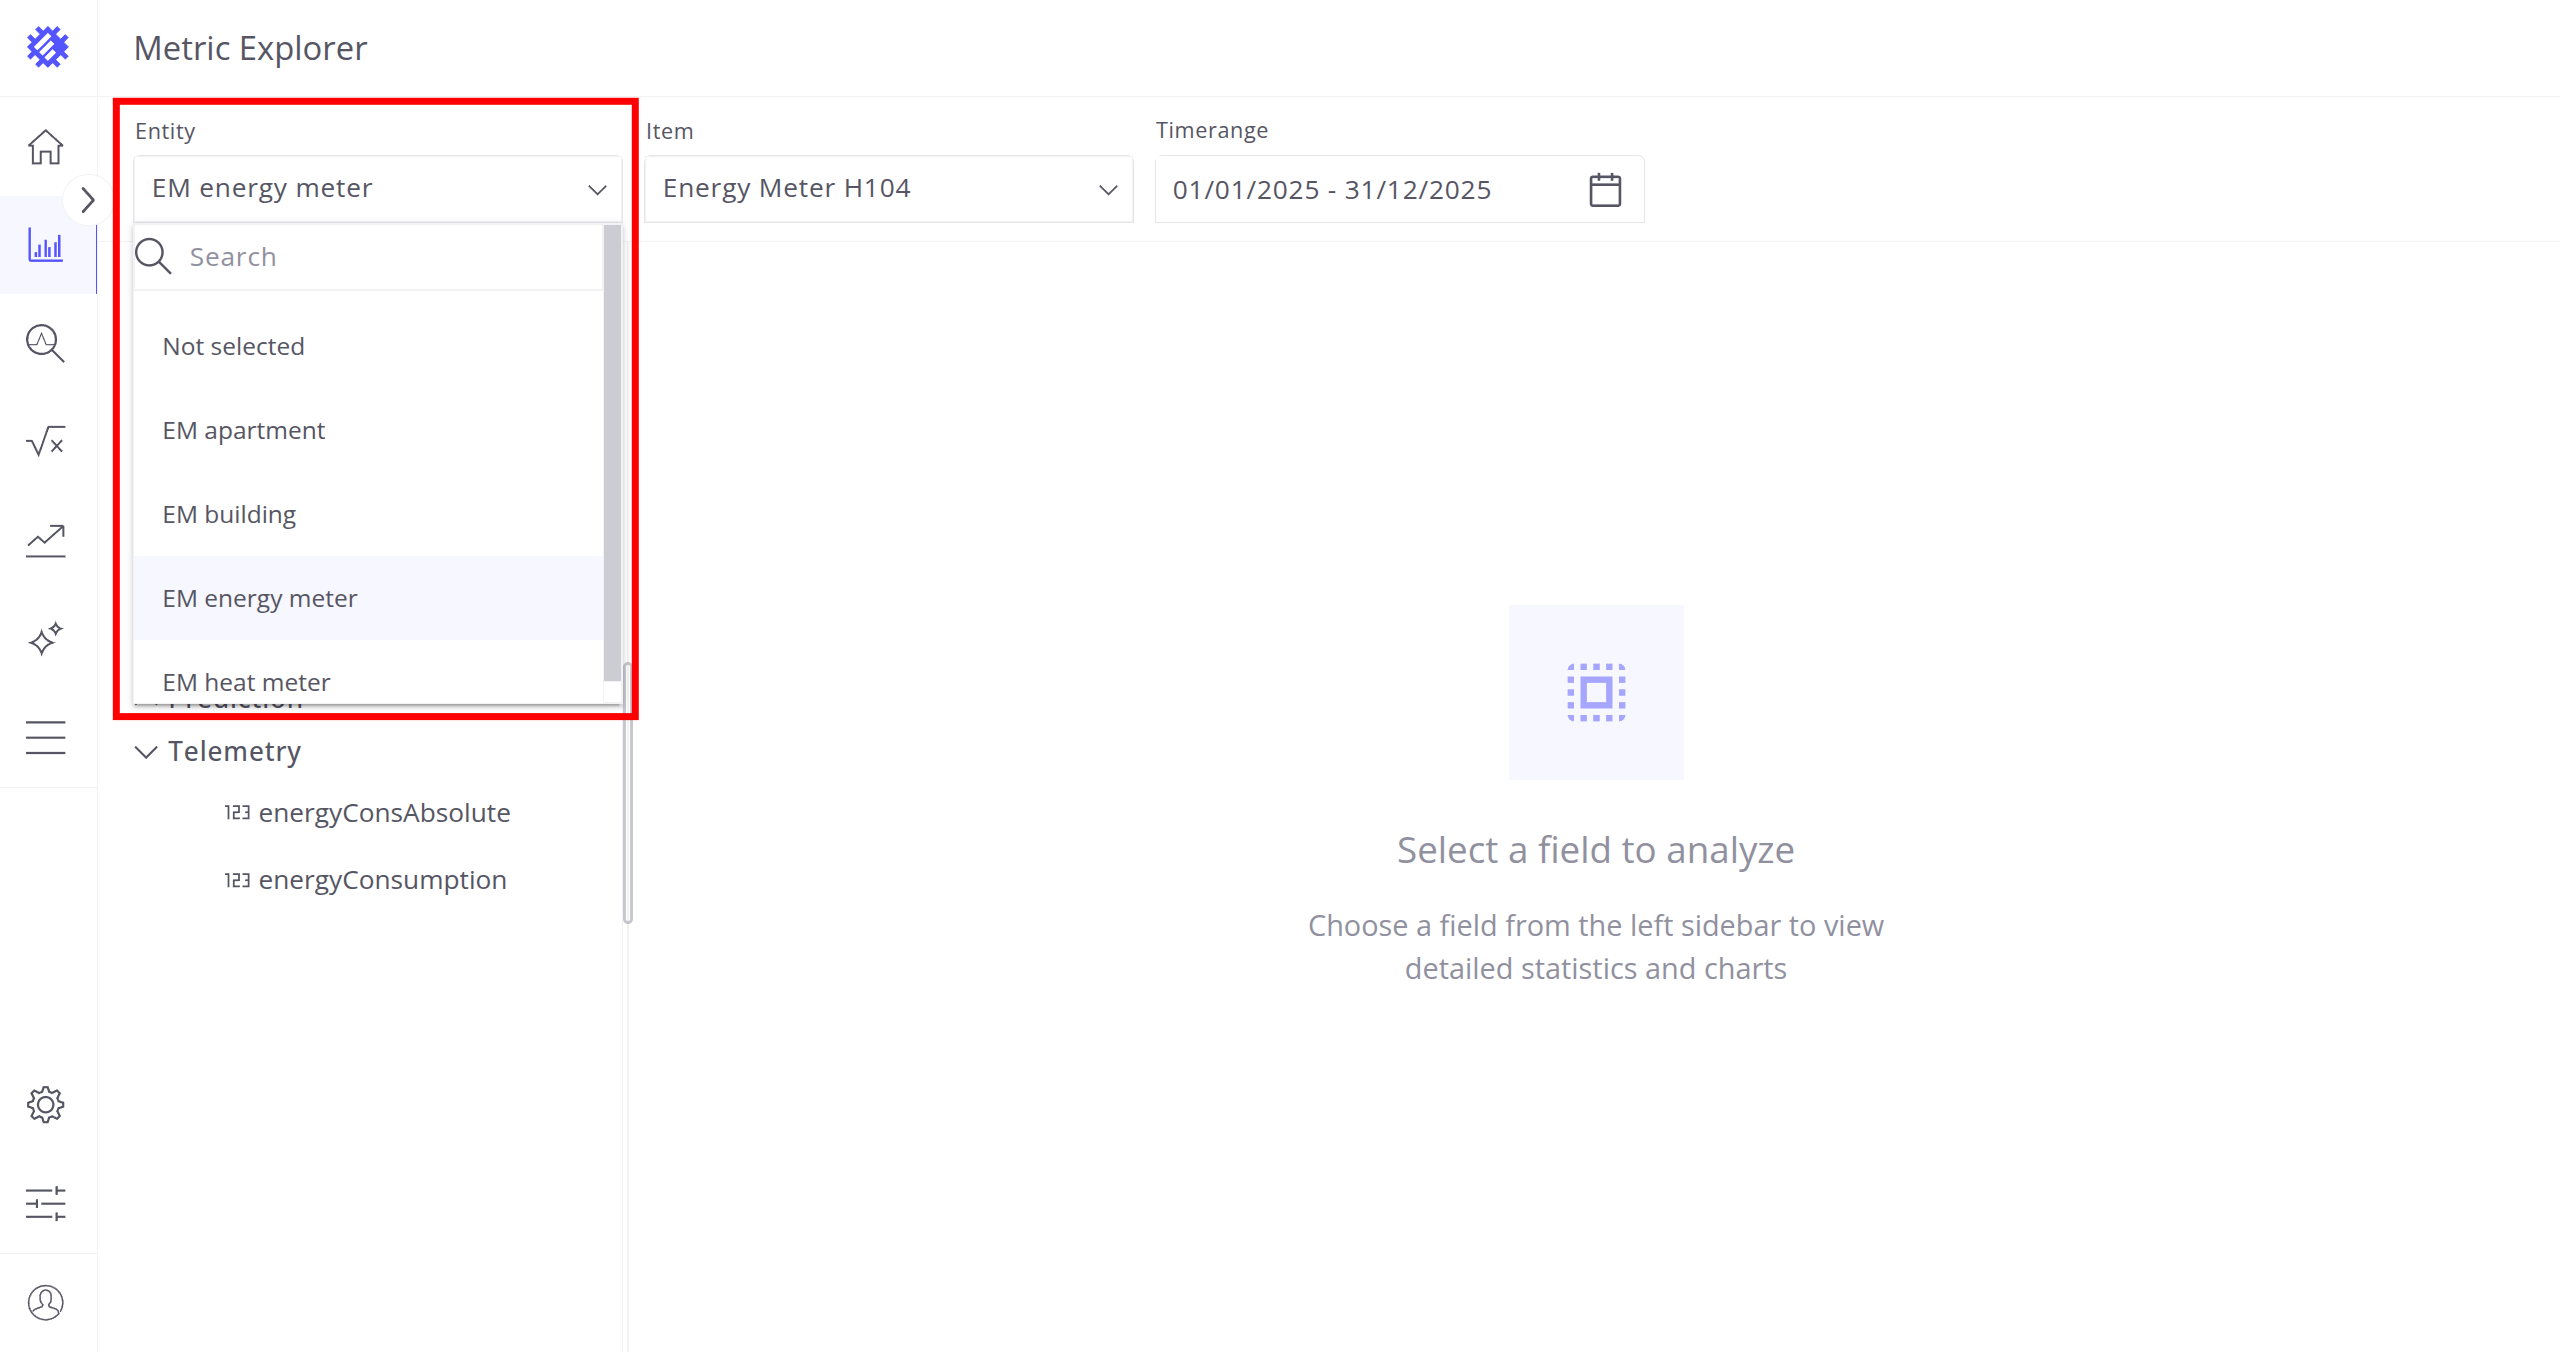Select the energyConsAbsolute telemetry field
The height and width of the screenshot is (1352, 2560).
coord(384,813)
